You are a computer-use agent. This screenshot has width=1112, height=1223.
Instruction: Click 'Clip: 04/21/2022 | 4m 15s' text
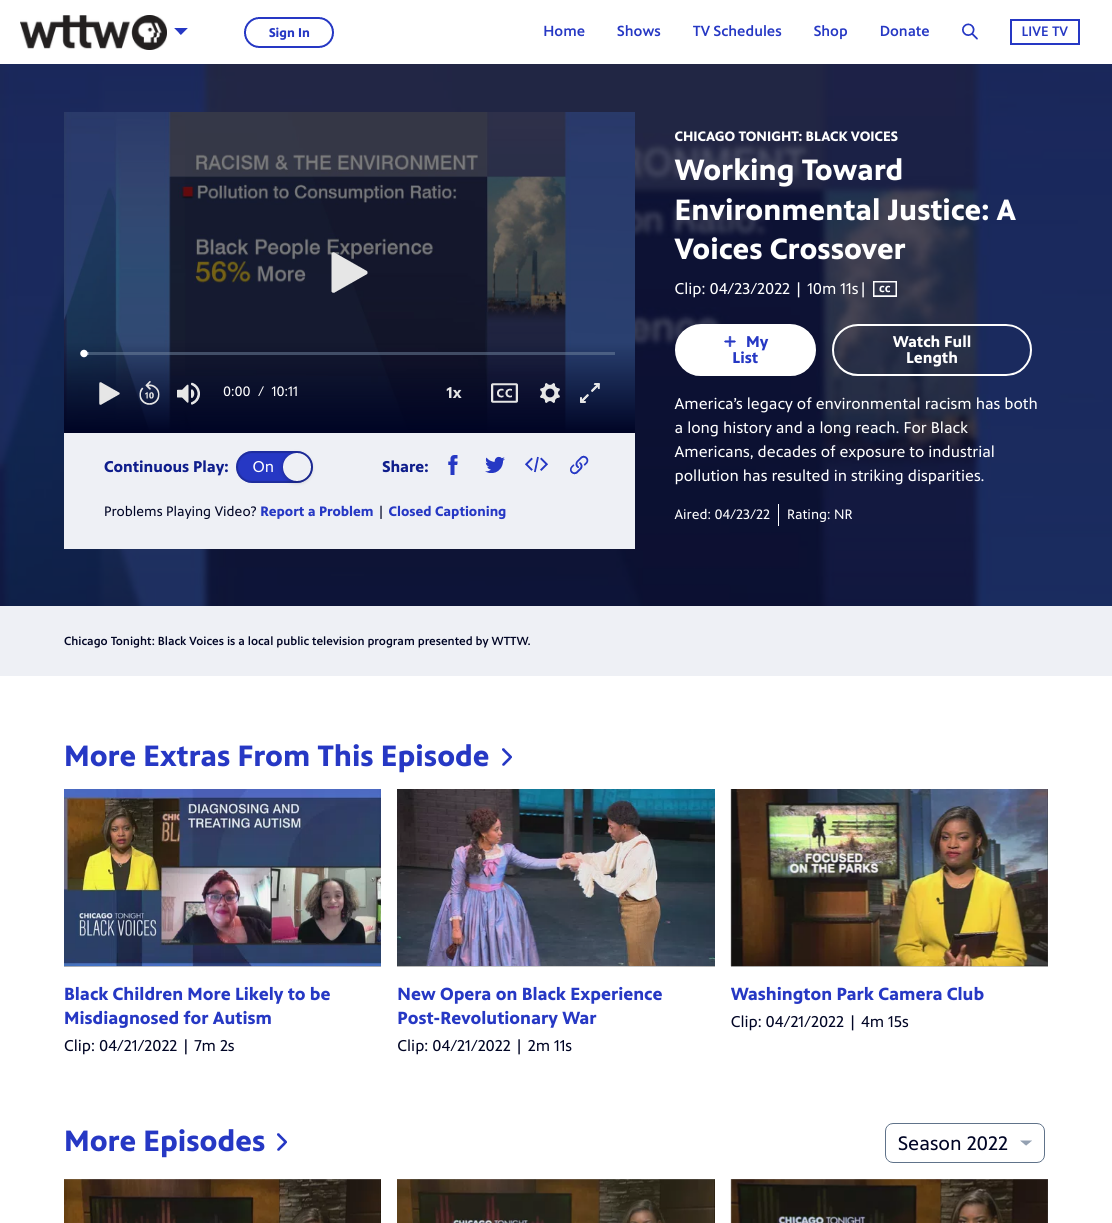click(x=819, y=1022)
